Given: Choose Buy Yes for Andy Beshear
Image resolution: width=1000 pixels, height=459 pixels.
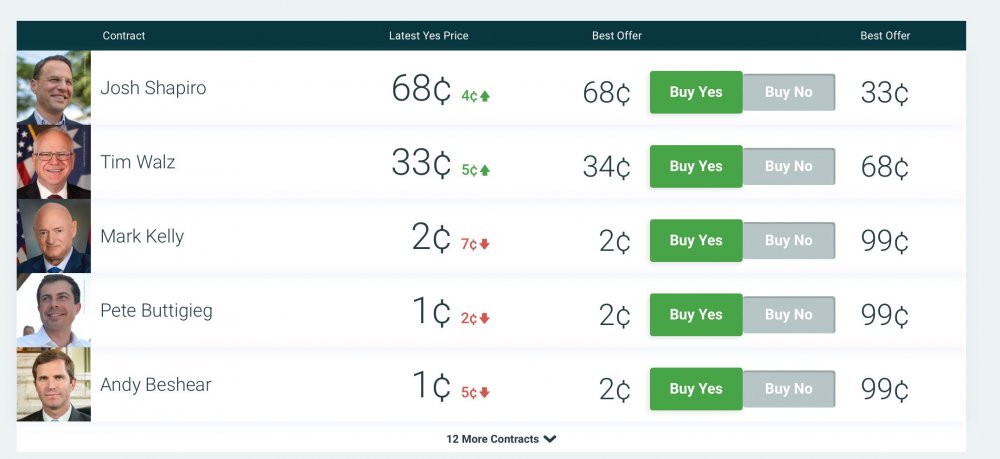Looking at the screenshot, I should coord(696,388).
